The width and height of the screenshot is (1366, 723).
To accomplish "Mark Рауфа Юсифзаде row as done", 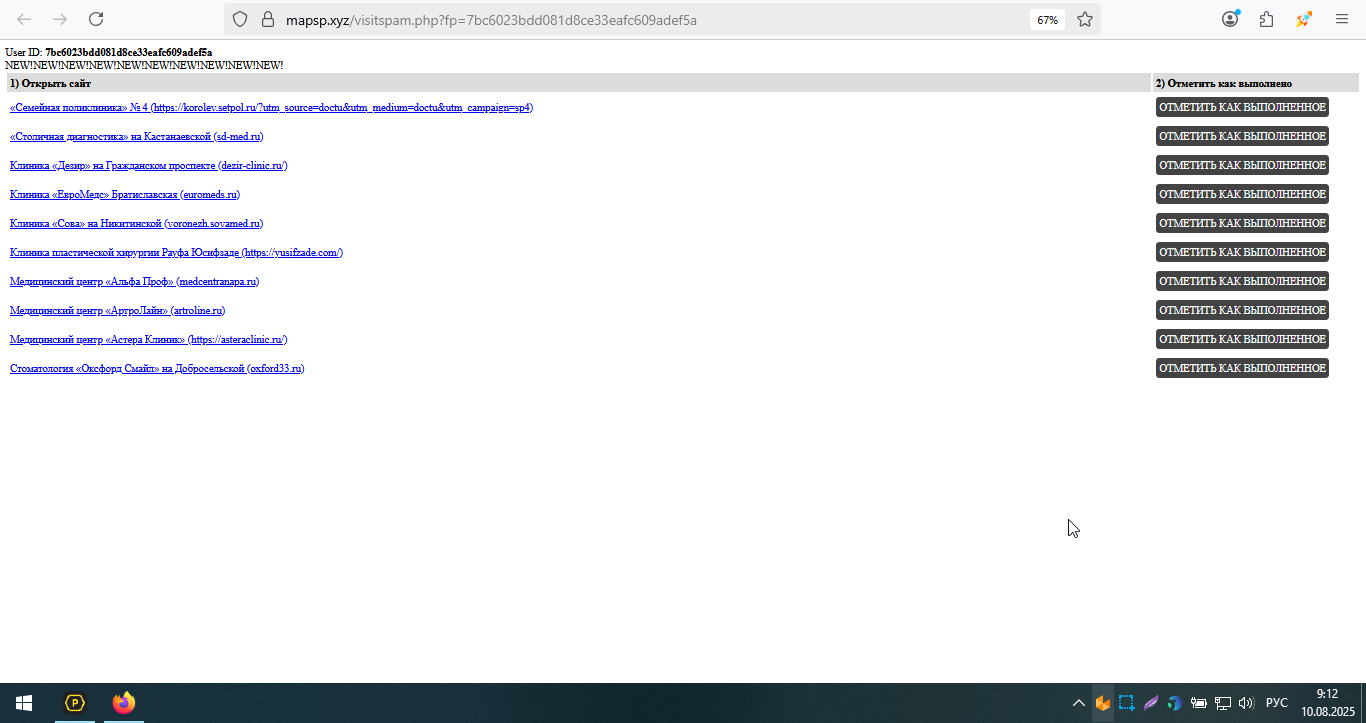I will pyautogui.click(x=1242, y=252).
